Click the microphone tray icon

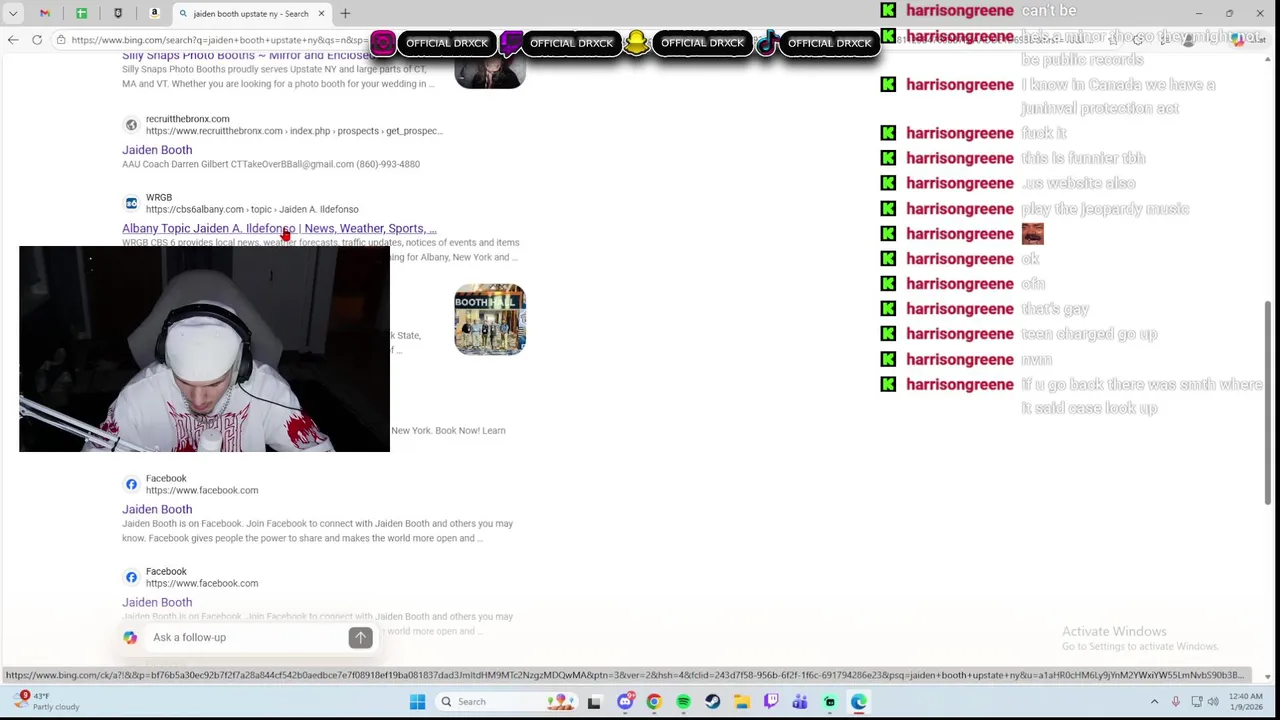click(1176, 702)
